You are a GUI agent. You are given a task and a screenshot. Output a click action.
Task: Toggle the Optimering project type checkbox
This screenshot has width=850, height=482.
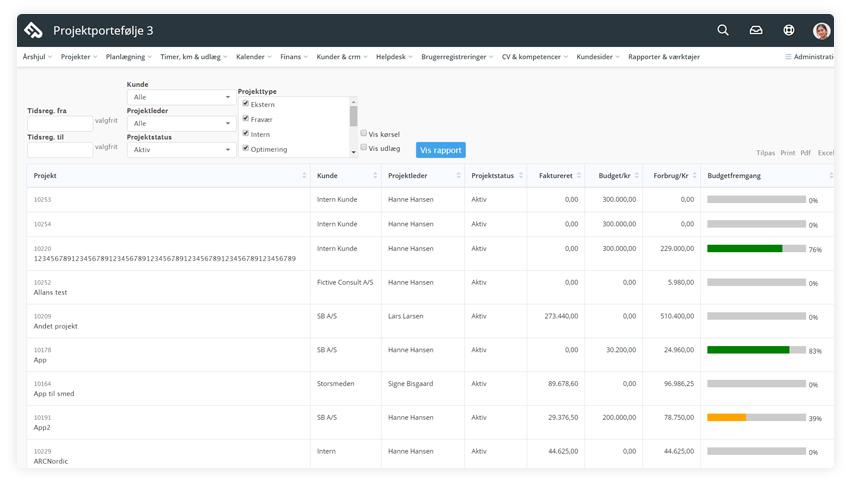tap(246, 148)
